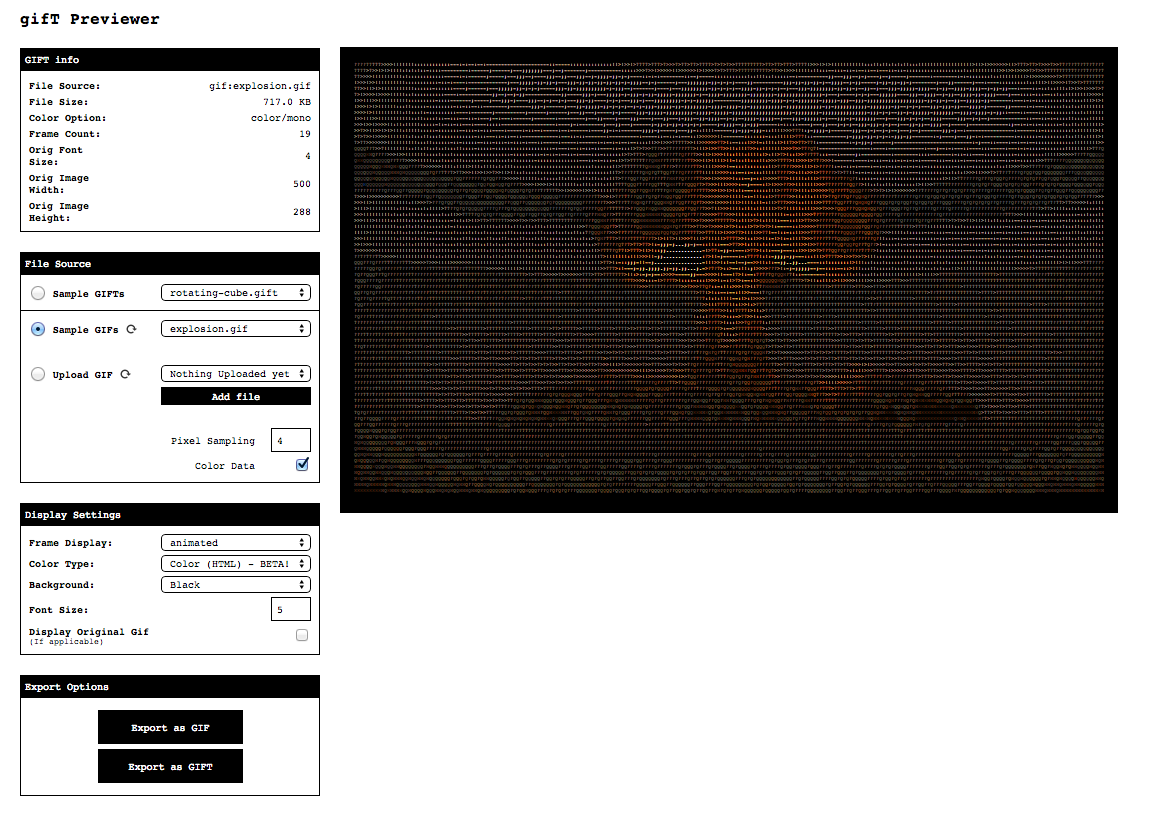The width and height of the screenshot is (1162, 826).
Task: Click the reload icon beside Upload GIF
Action: point(125,374)
